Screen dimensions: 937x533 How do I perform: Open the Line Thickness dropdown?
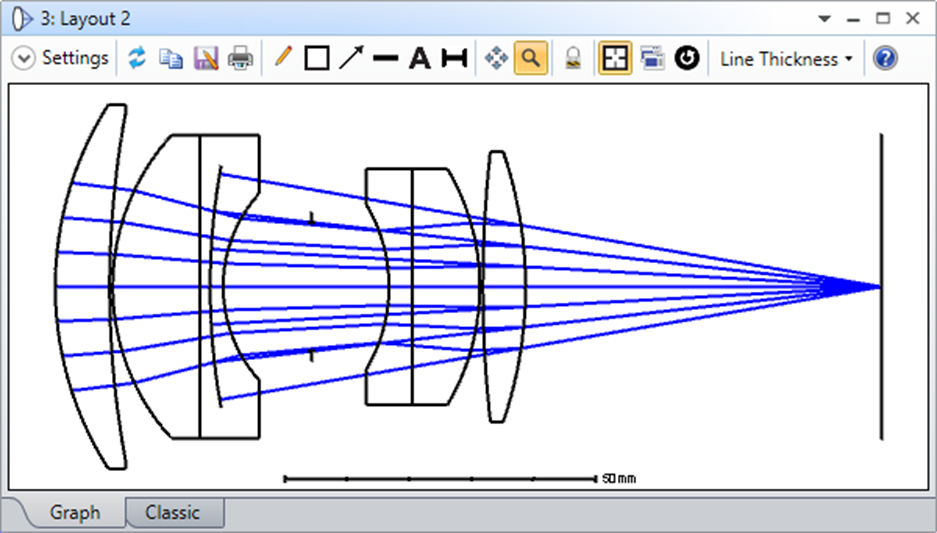[x=786, y=59]
